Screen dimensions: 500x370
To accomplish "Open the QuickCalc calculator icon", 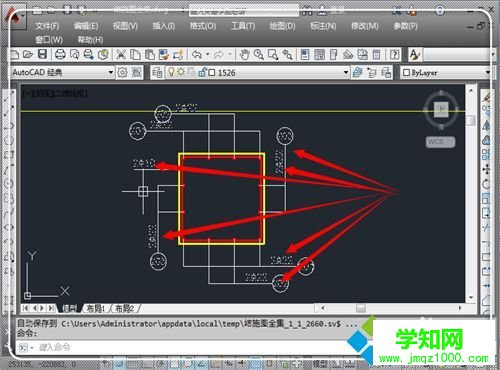I will [x=376, y=54].
